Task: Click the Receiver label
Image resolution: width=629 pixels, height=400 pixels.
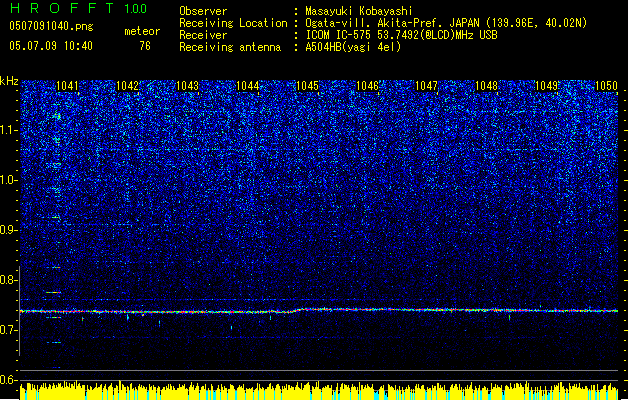Action: pyautogui.click(x=203, y=35)
